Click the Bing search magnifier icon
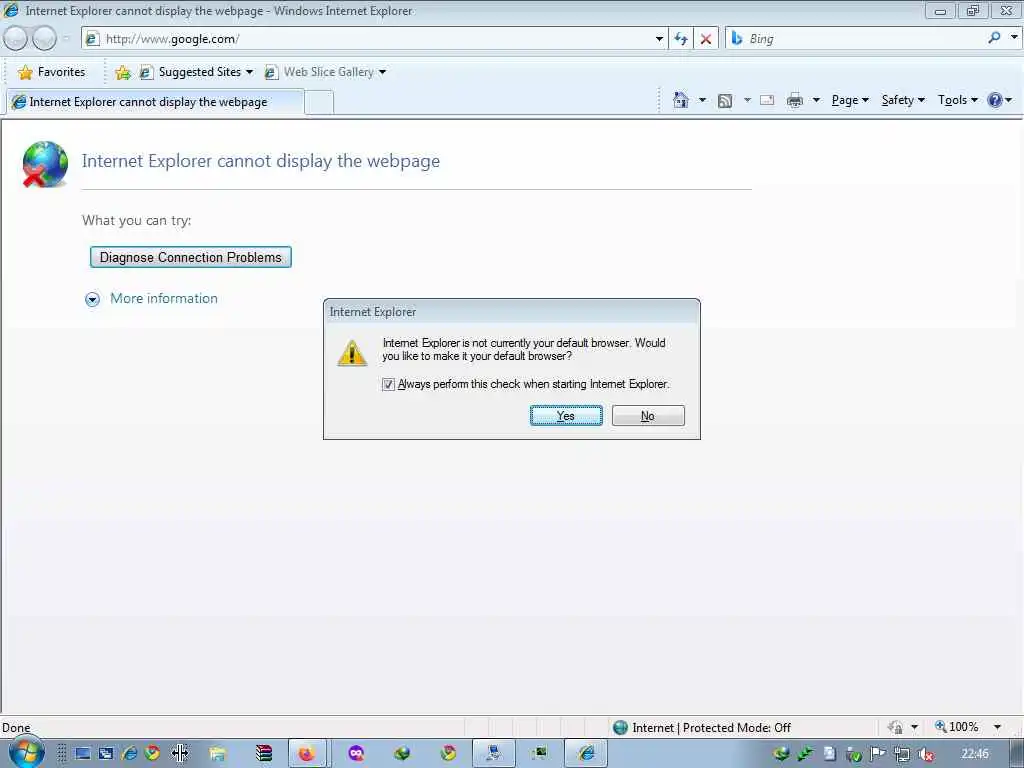Screen dimensions: 1024x768 pyautogui.click(x=994, y=39)
